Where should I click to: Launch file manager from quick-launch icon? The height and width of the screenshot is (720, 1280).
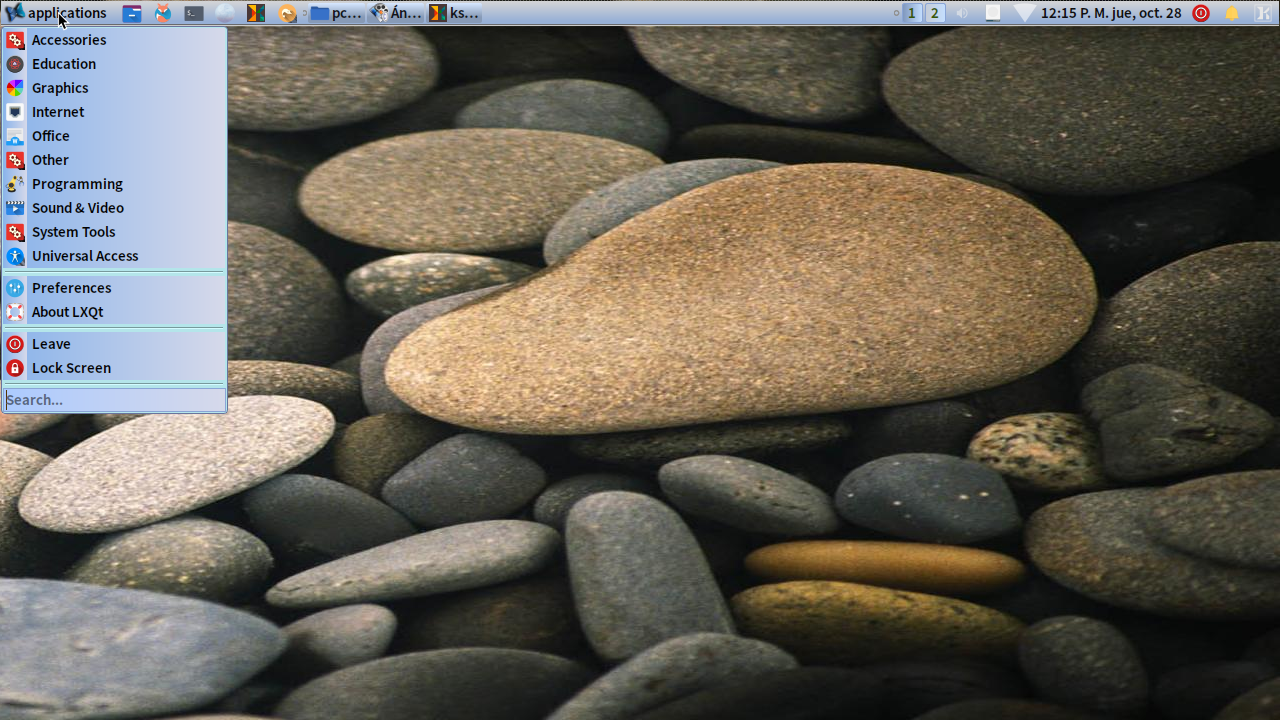coord(132,13)
